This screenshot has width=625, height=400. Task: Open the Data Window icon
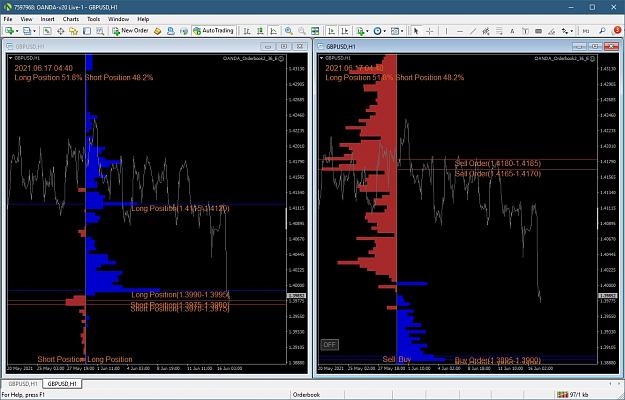61,31
